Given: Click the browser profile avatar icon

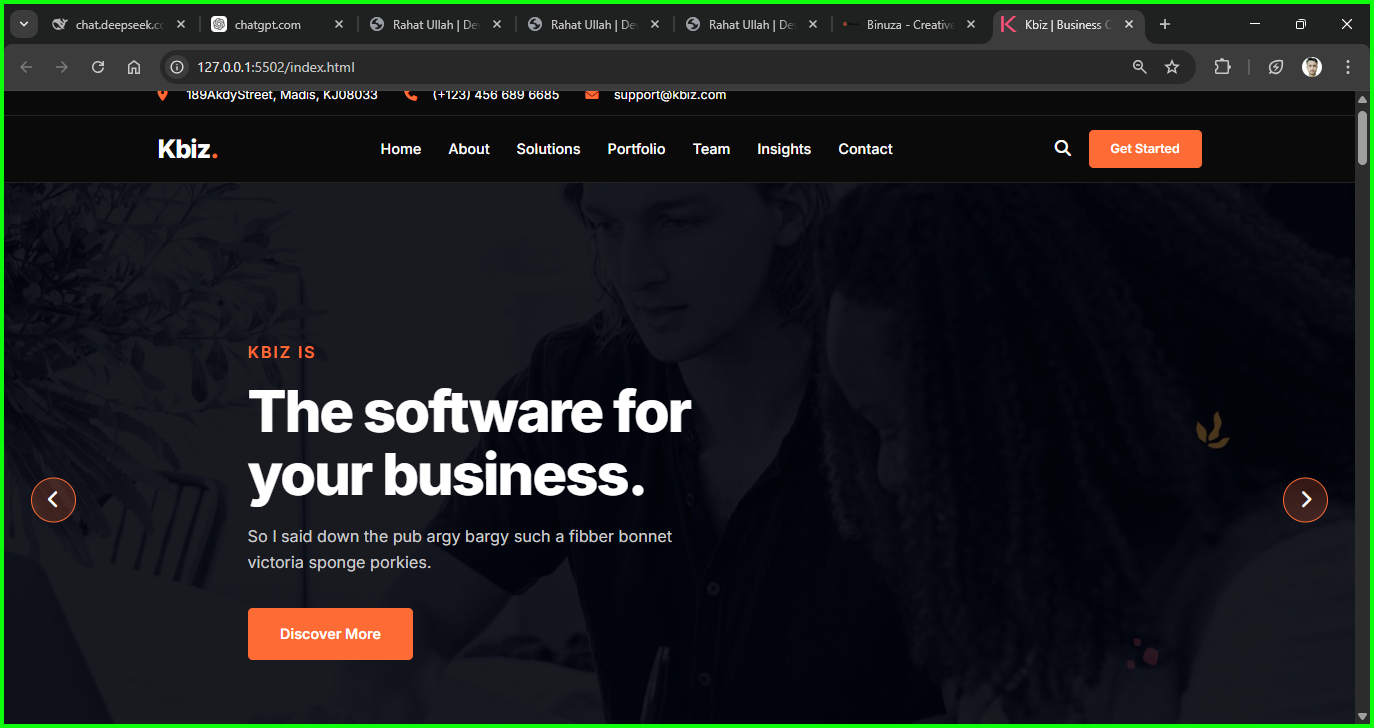Looking at the screenshot, I should 1311,67.
